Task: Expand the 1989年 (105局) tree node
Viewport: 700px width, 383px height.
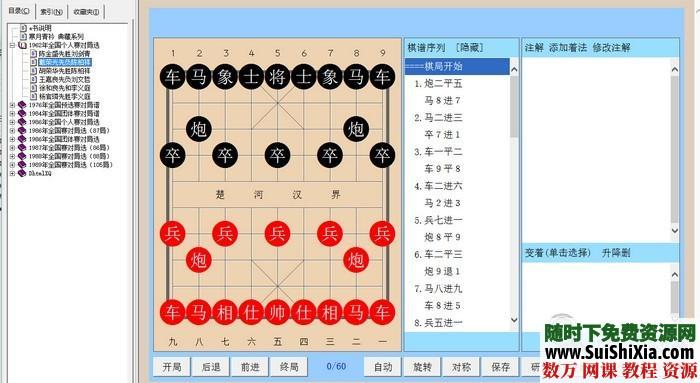Action: (12, 165)
